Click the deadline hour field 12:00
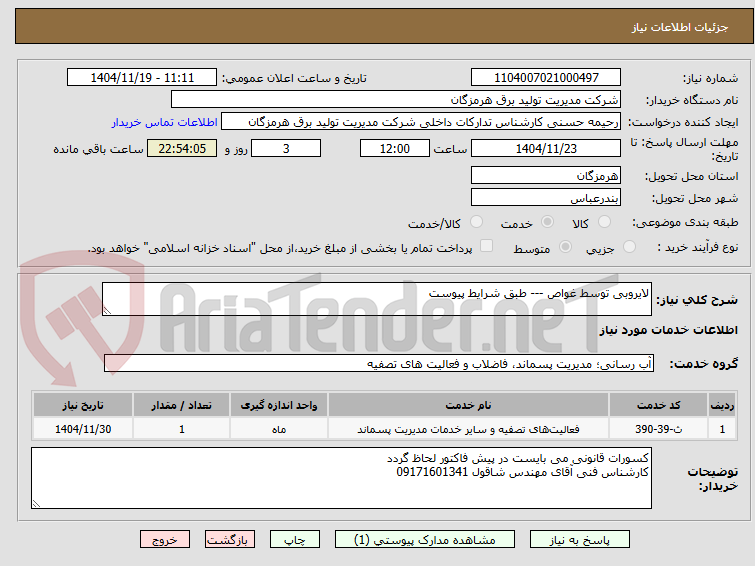 395,148
